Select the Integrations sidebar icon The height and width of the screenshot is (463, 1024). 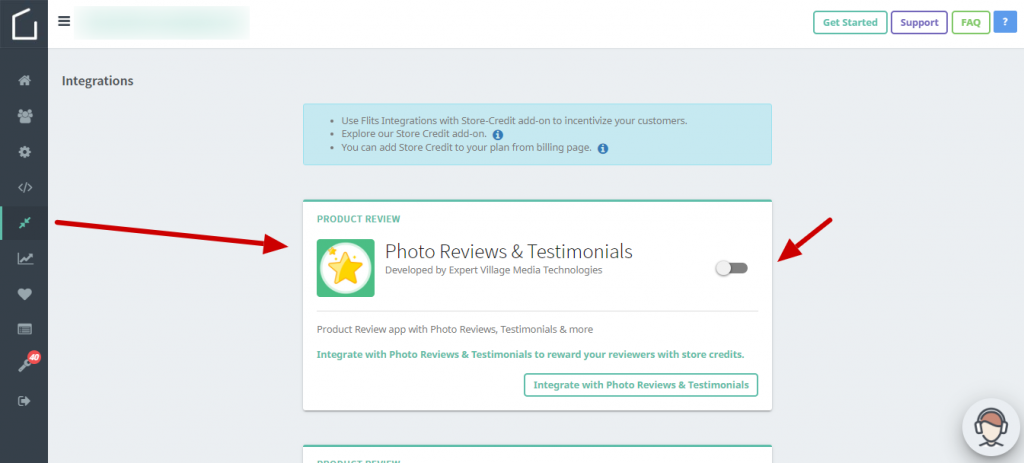(24, 223)
